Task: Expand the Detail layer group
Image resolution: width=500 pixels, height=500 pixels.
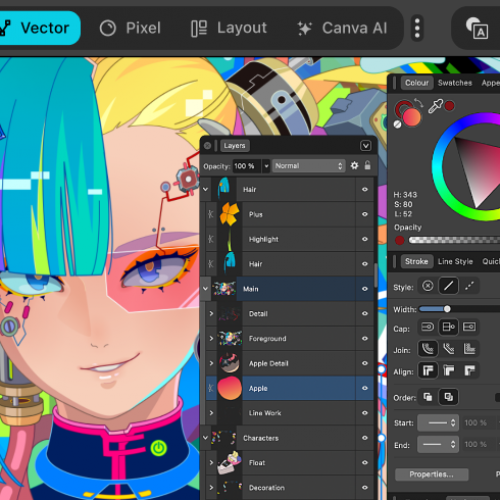Action: (x=211, y=313)
